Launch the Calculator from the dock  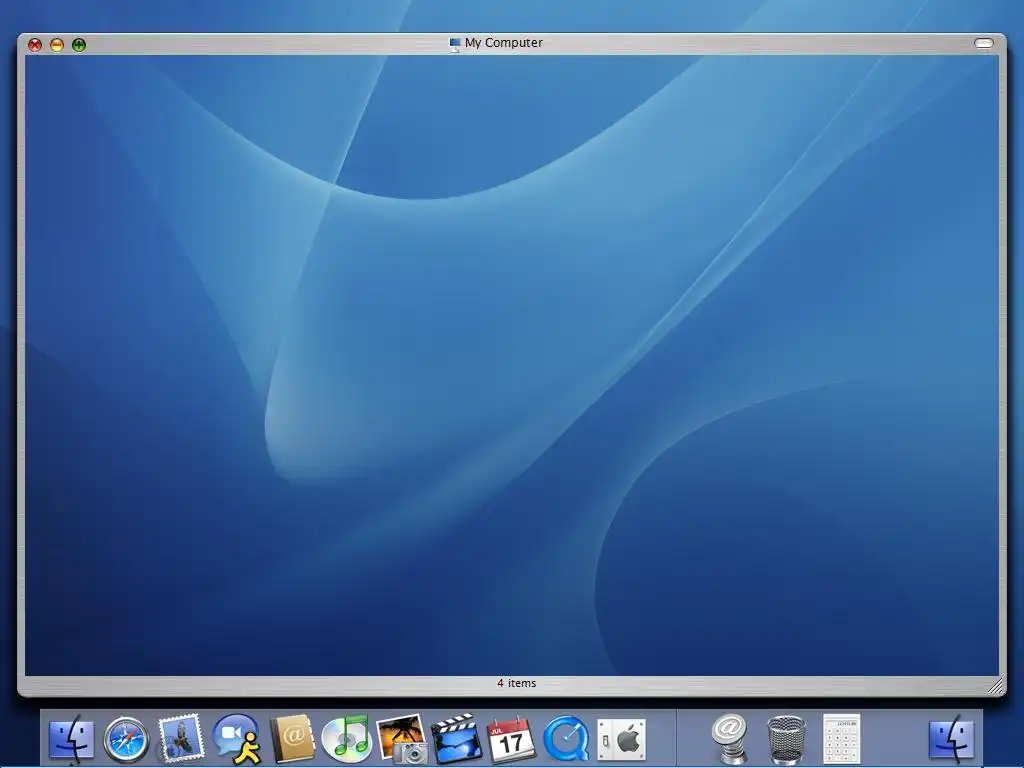pyautogui.click(x=842, y=739)
